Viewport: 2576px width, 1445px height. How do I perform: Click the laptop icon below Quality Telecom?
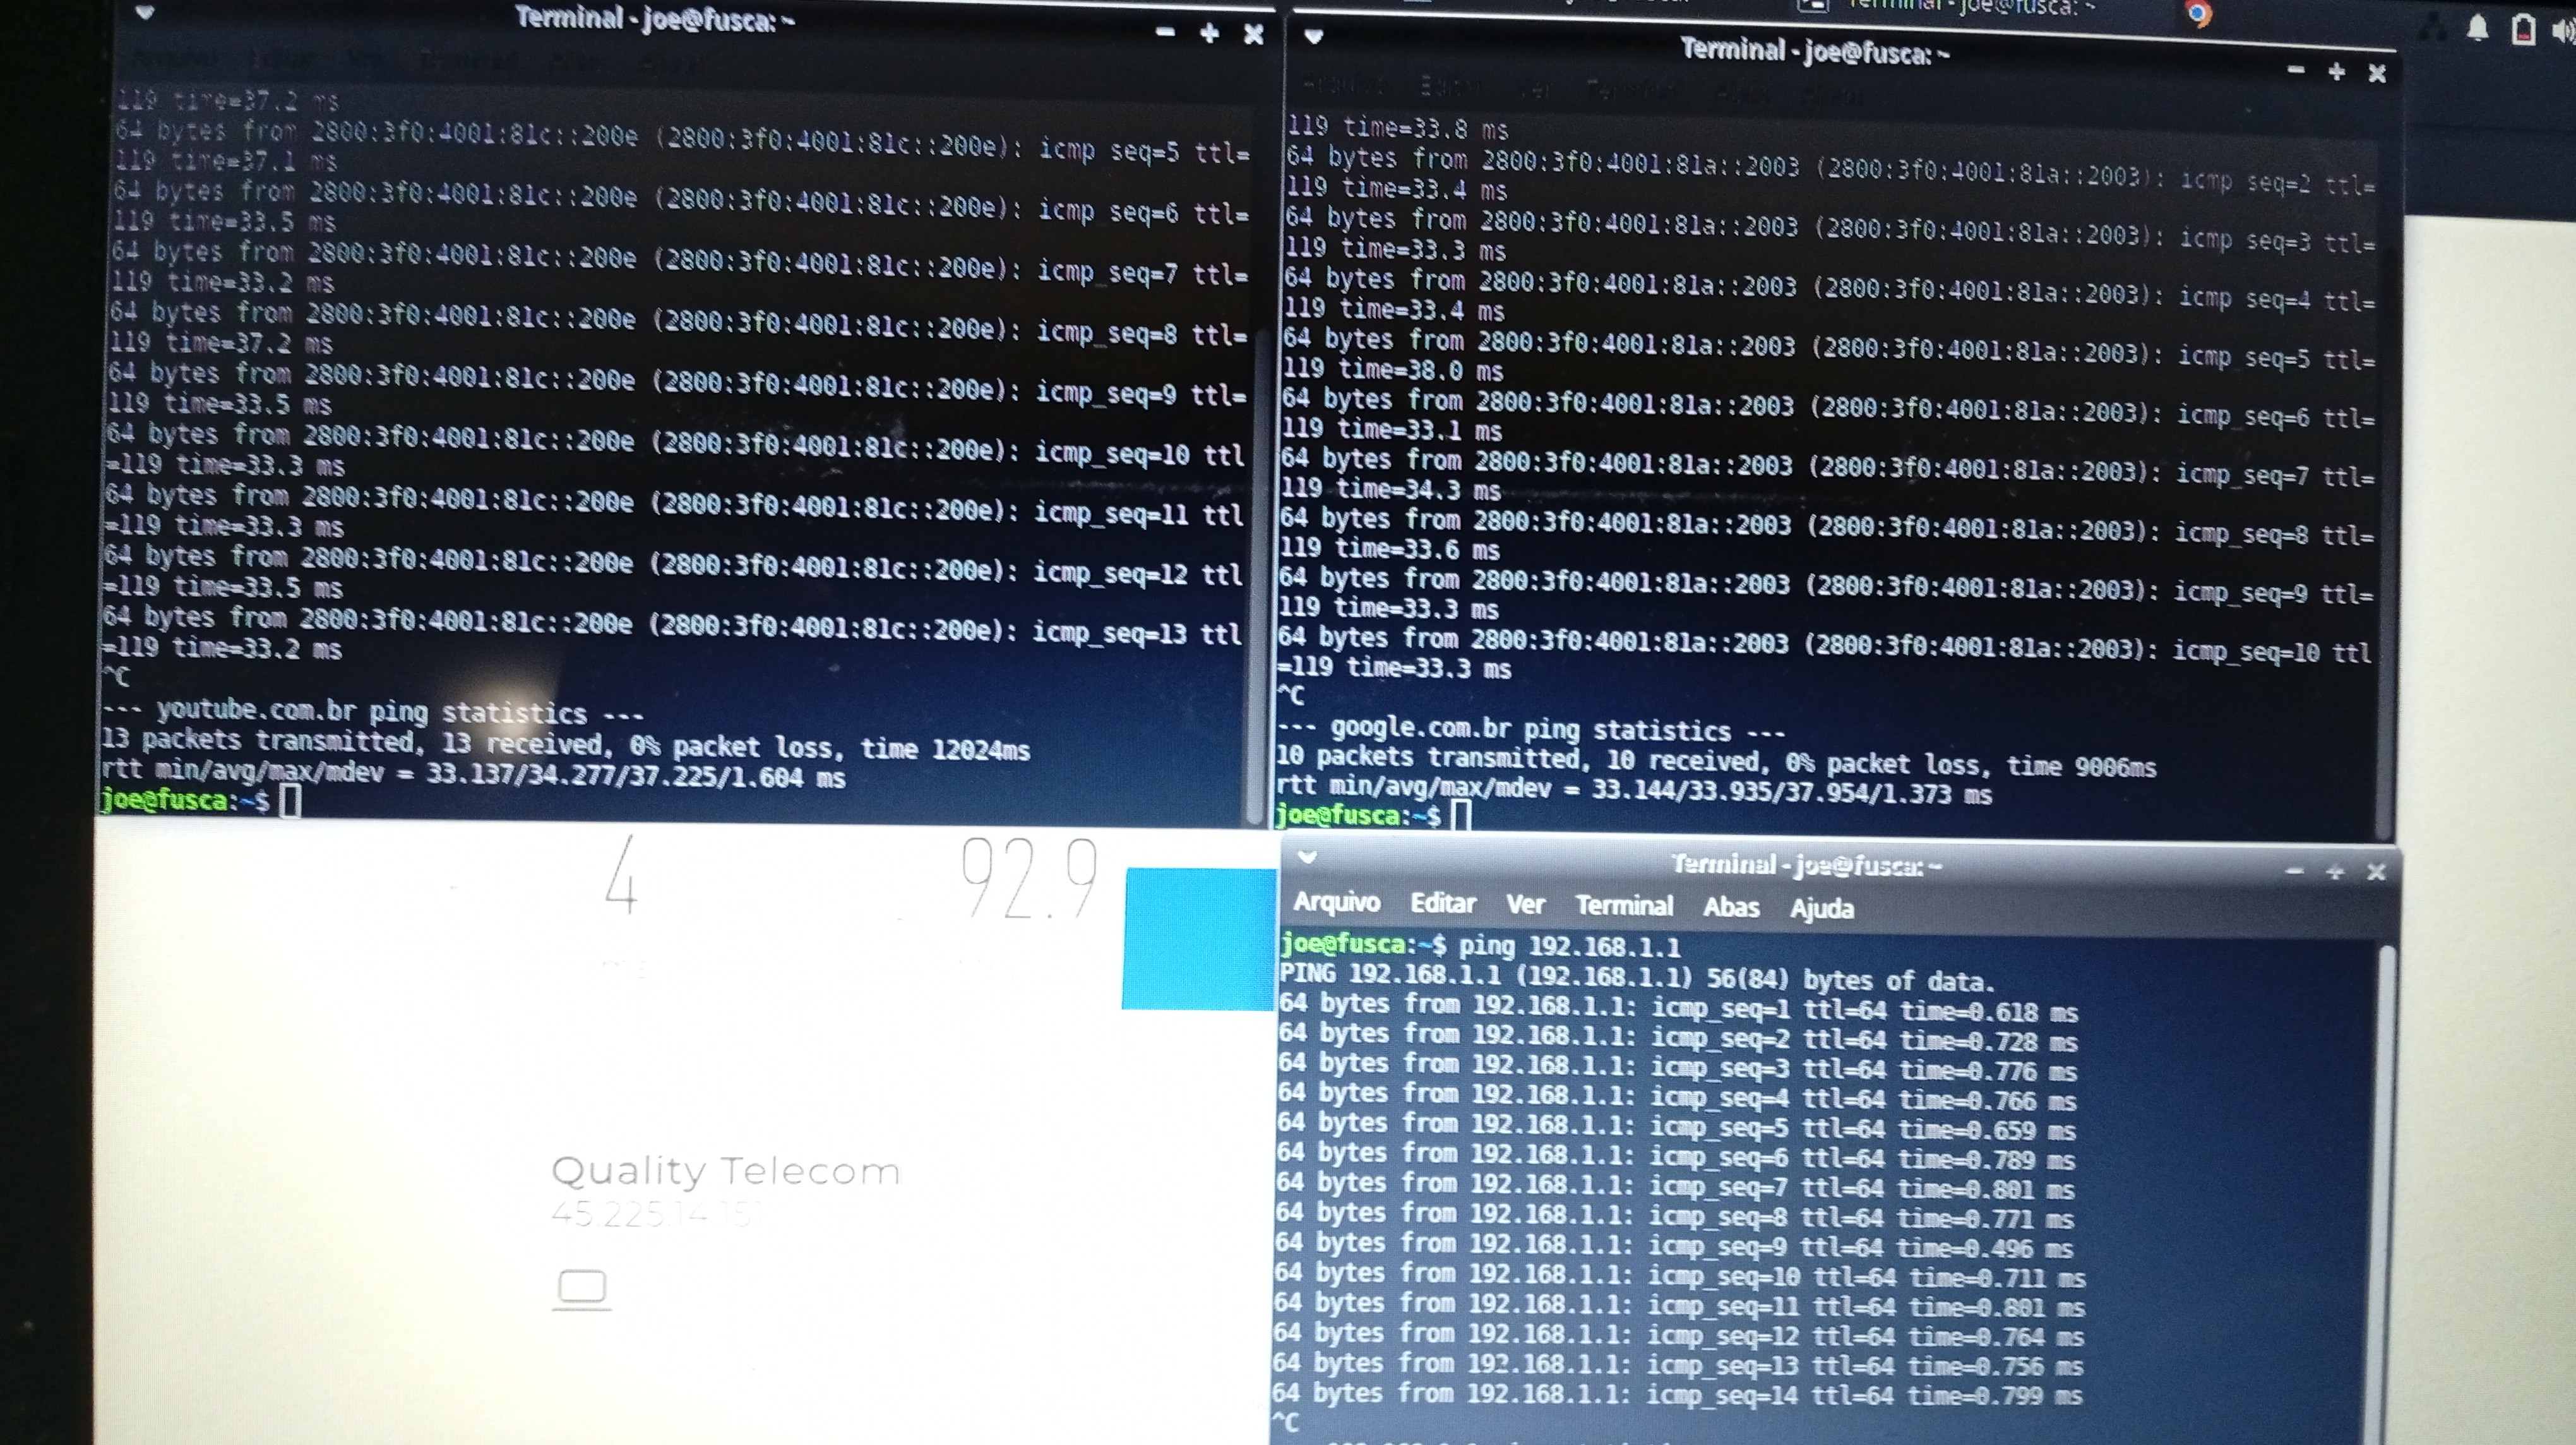pos(581,1288)
